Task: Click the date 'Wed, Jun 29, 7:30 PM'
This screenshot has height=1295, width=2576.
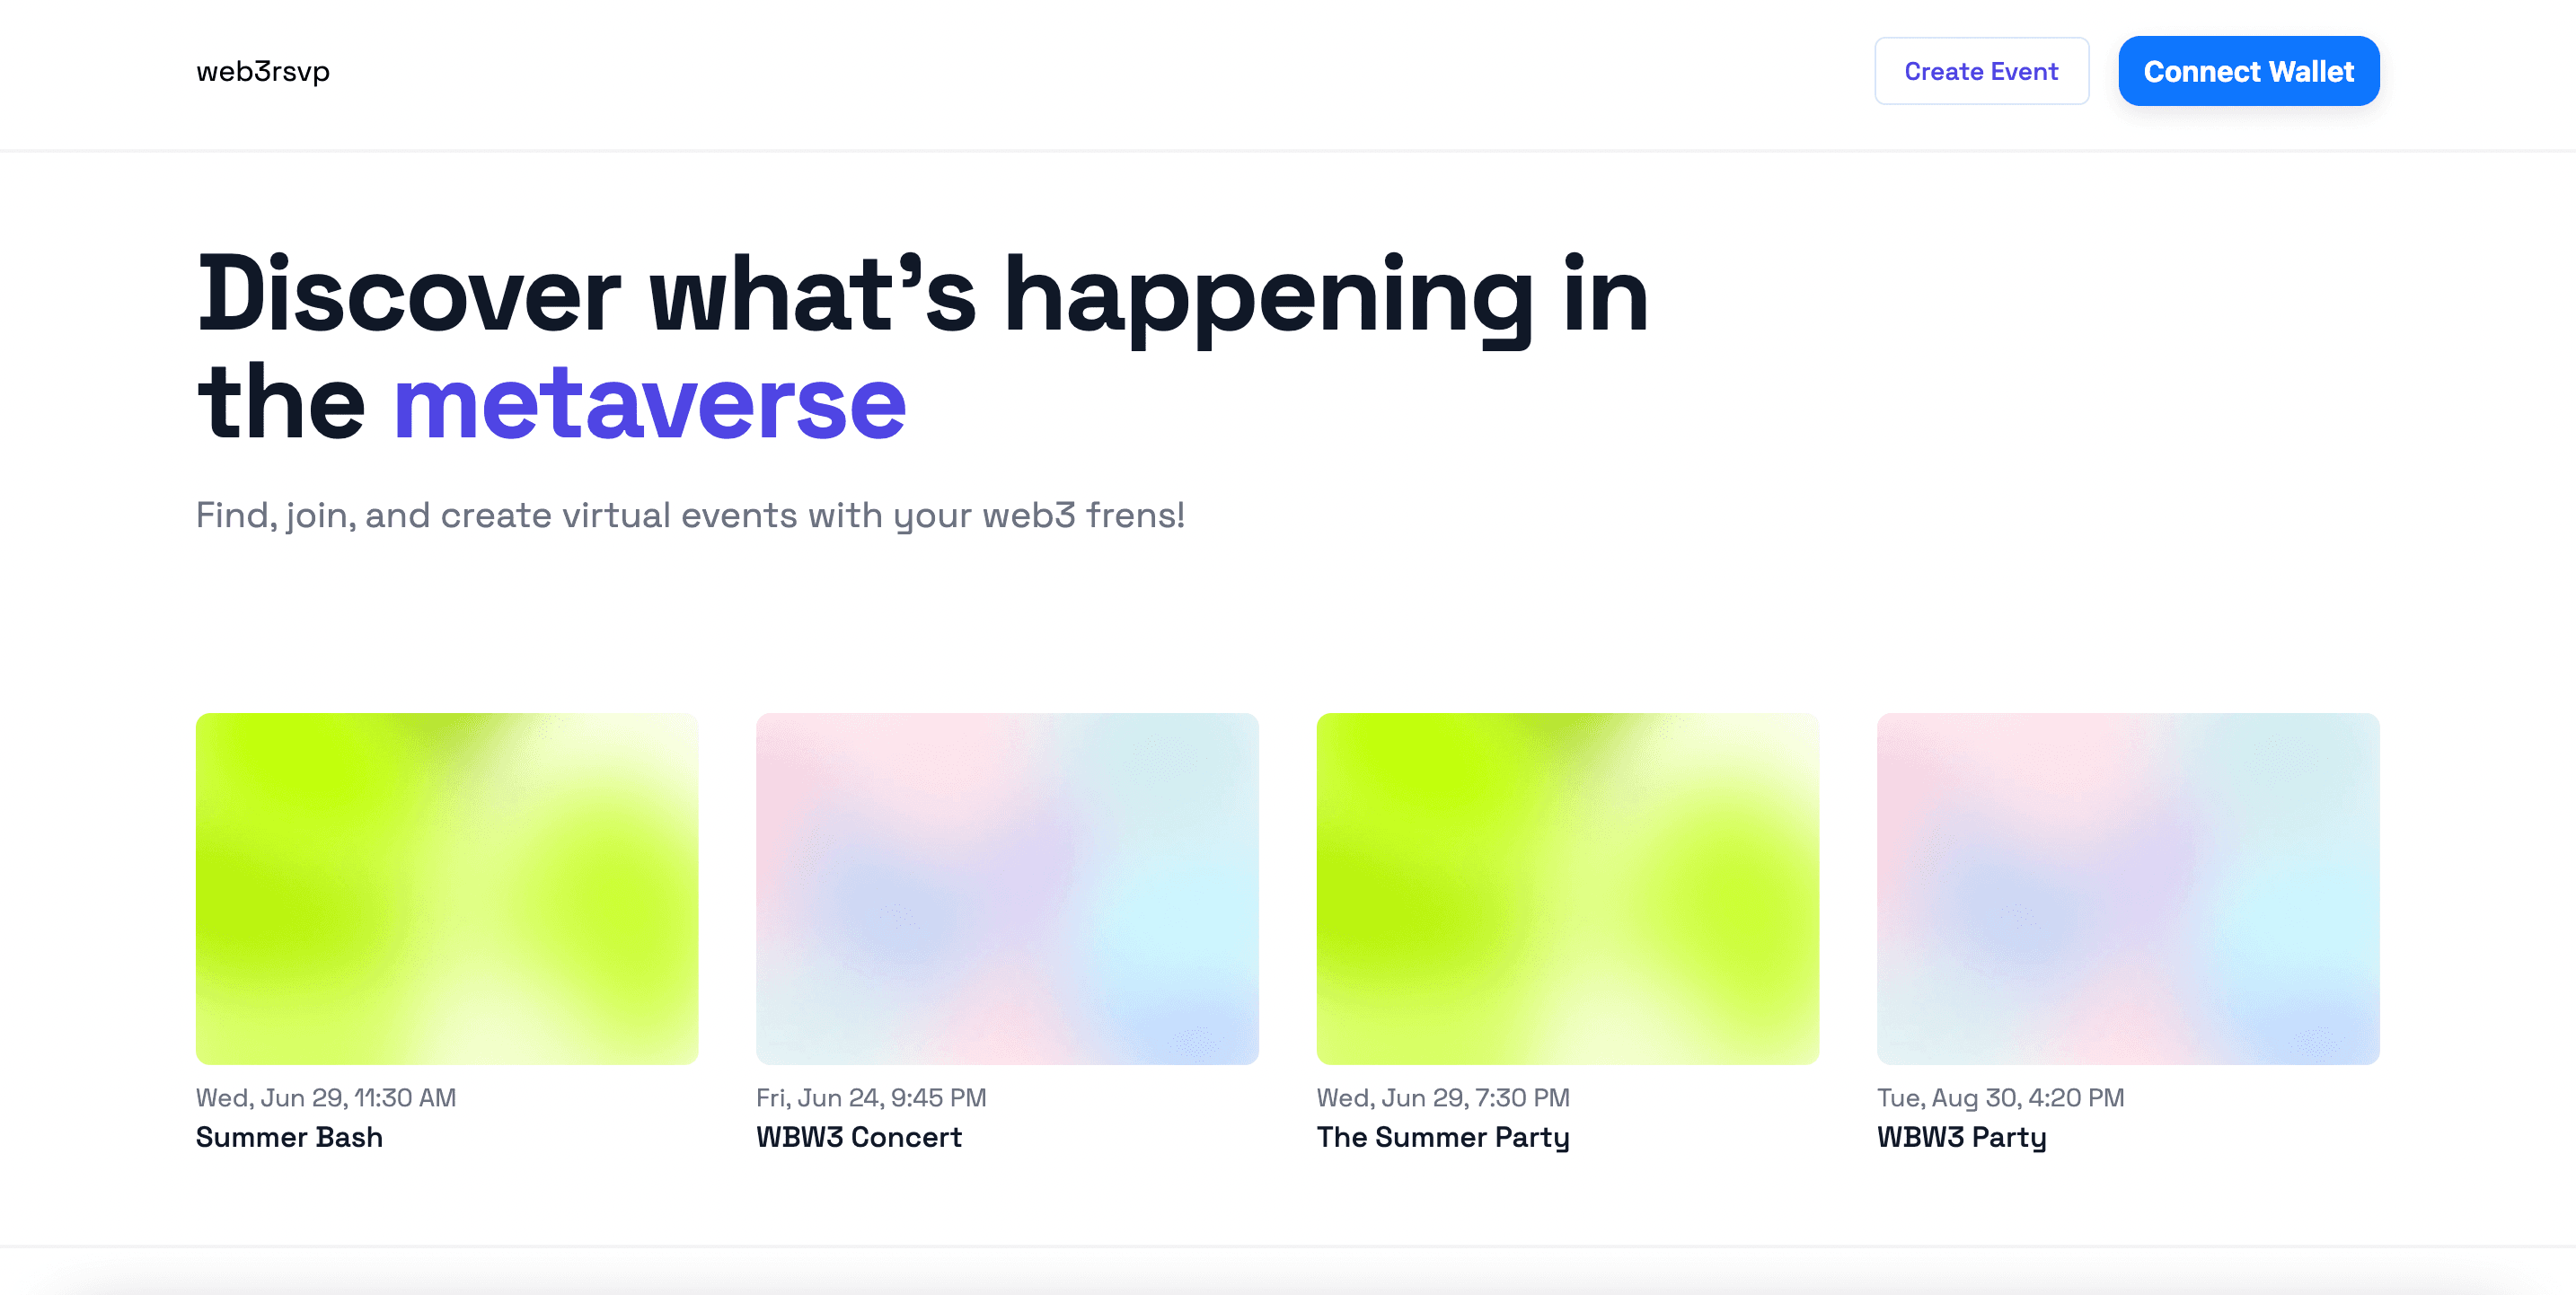Action: (1443, 1097)
